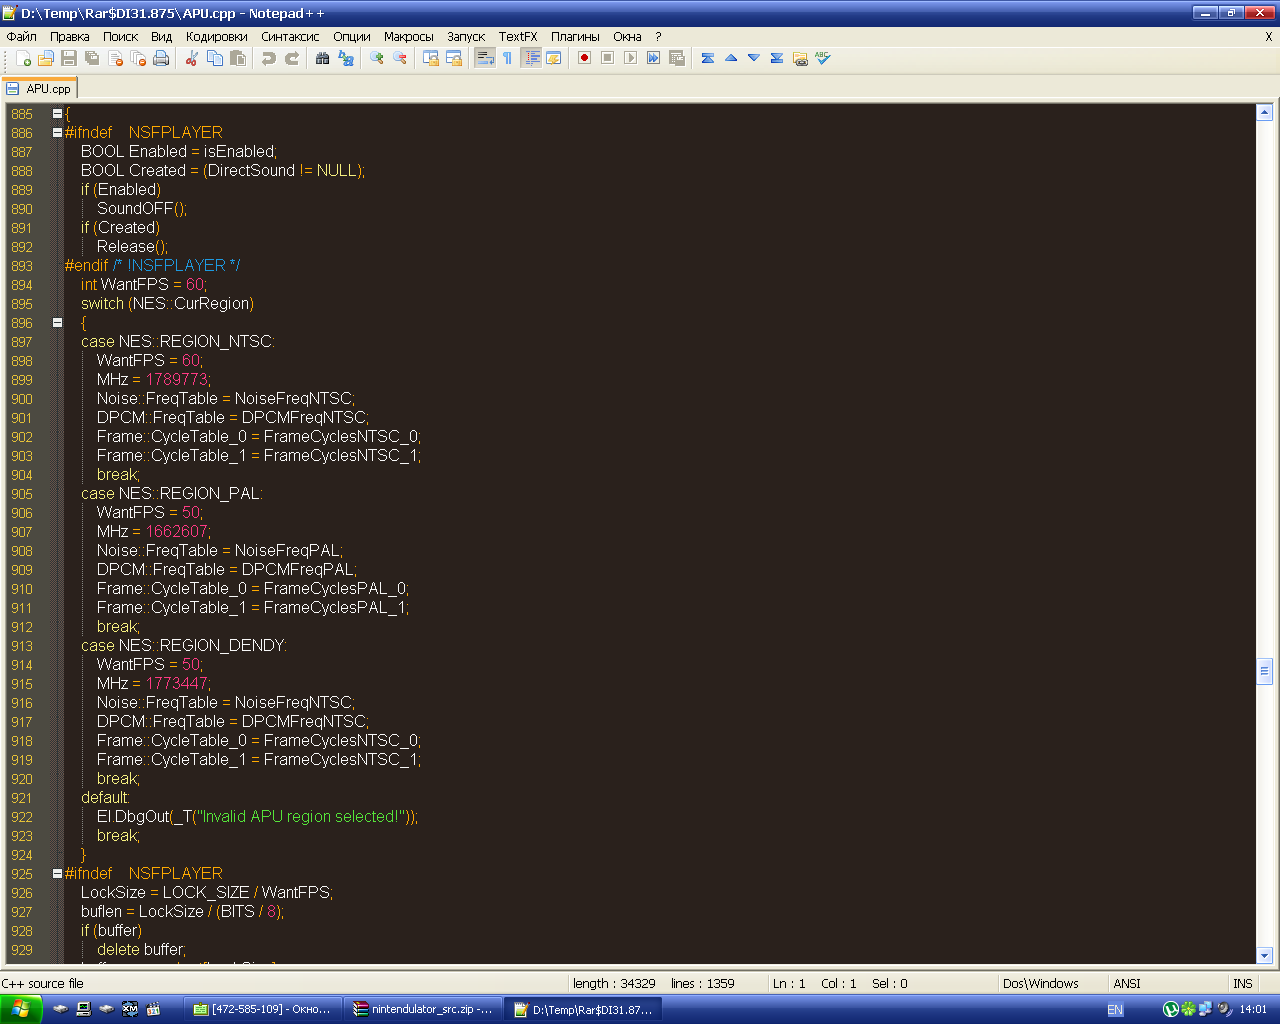Collapse the #ifndef fold at line 925
The image size is (1280, 1024).
pyautogui.click(x=57, y=874)
